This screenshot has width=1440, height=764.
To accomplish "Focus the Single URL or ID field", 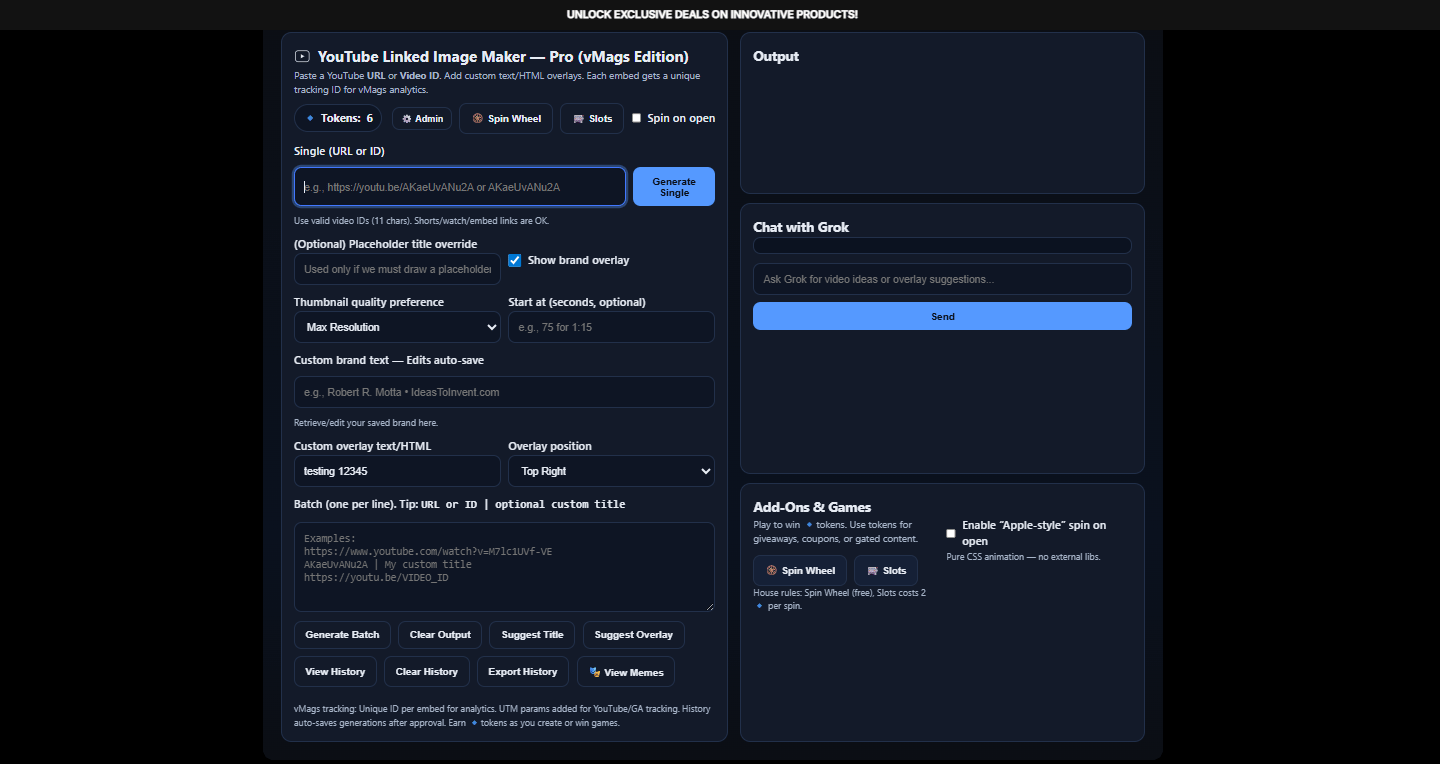I will click(x=460, y=187).
